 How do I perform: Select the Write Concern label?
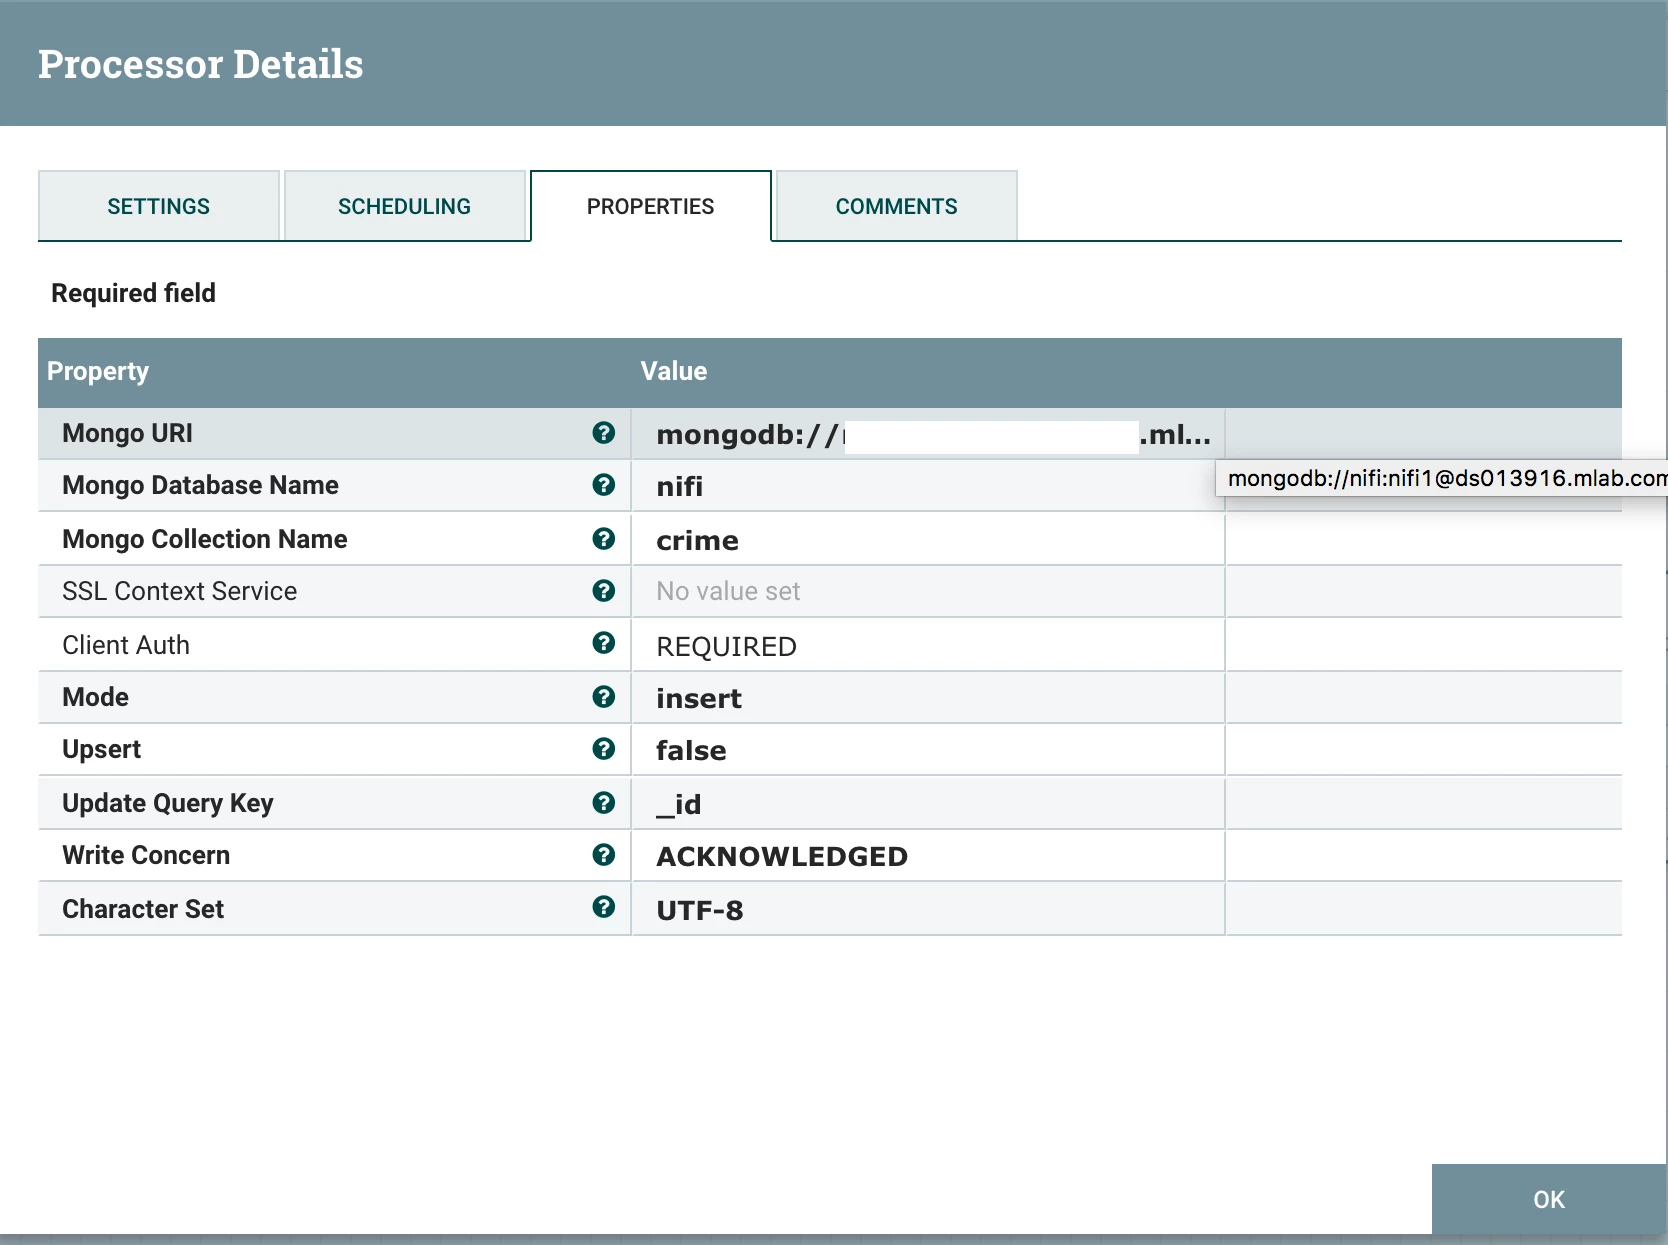pyautogui.click(x=146, y=855)
